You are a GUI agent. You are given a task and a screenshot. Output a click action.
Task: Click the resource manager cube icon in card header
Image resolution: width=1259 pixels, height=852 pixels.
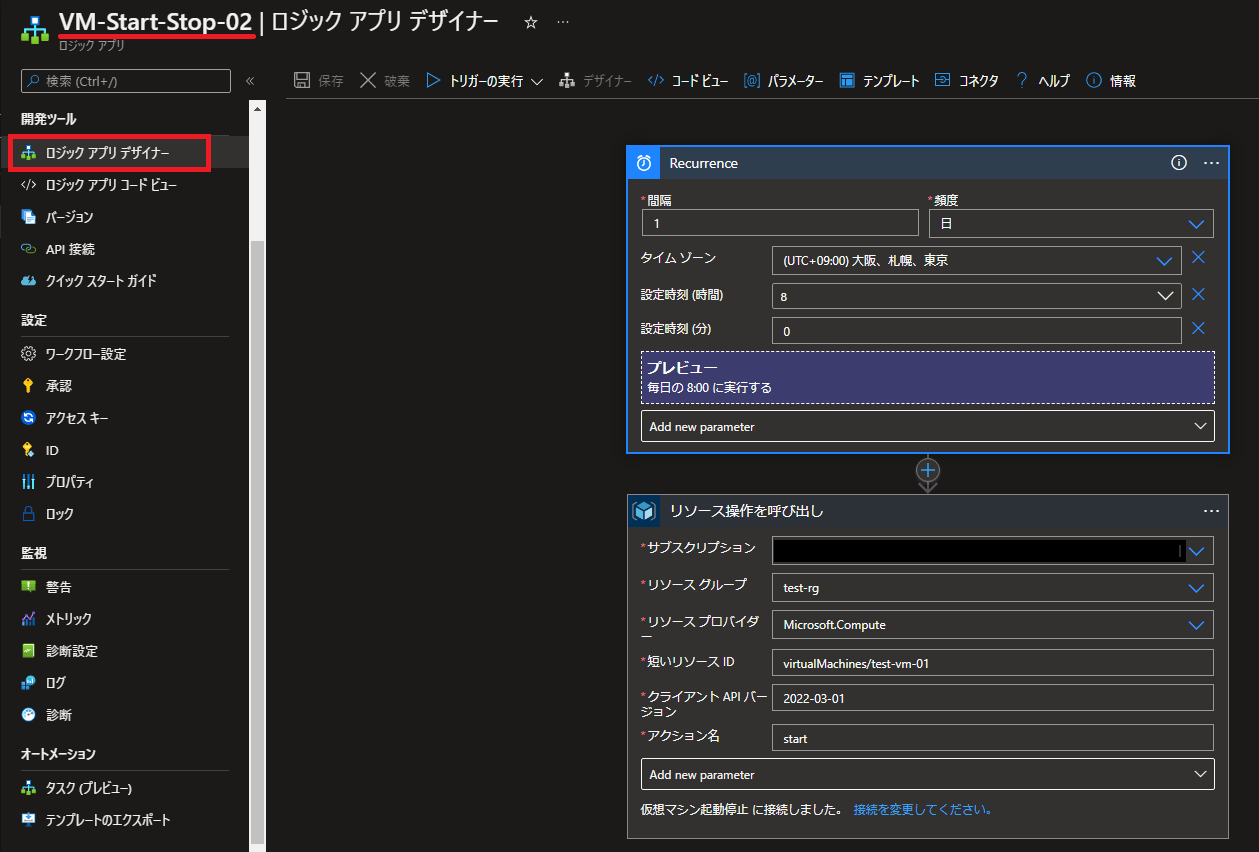[x=644, y=511]
